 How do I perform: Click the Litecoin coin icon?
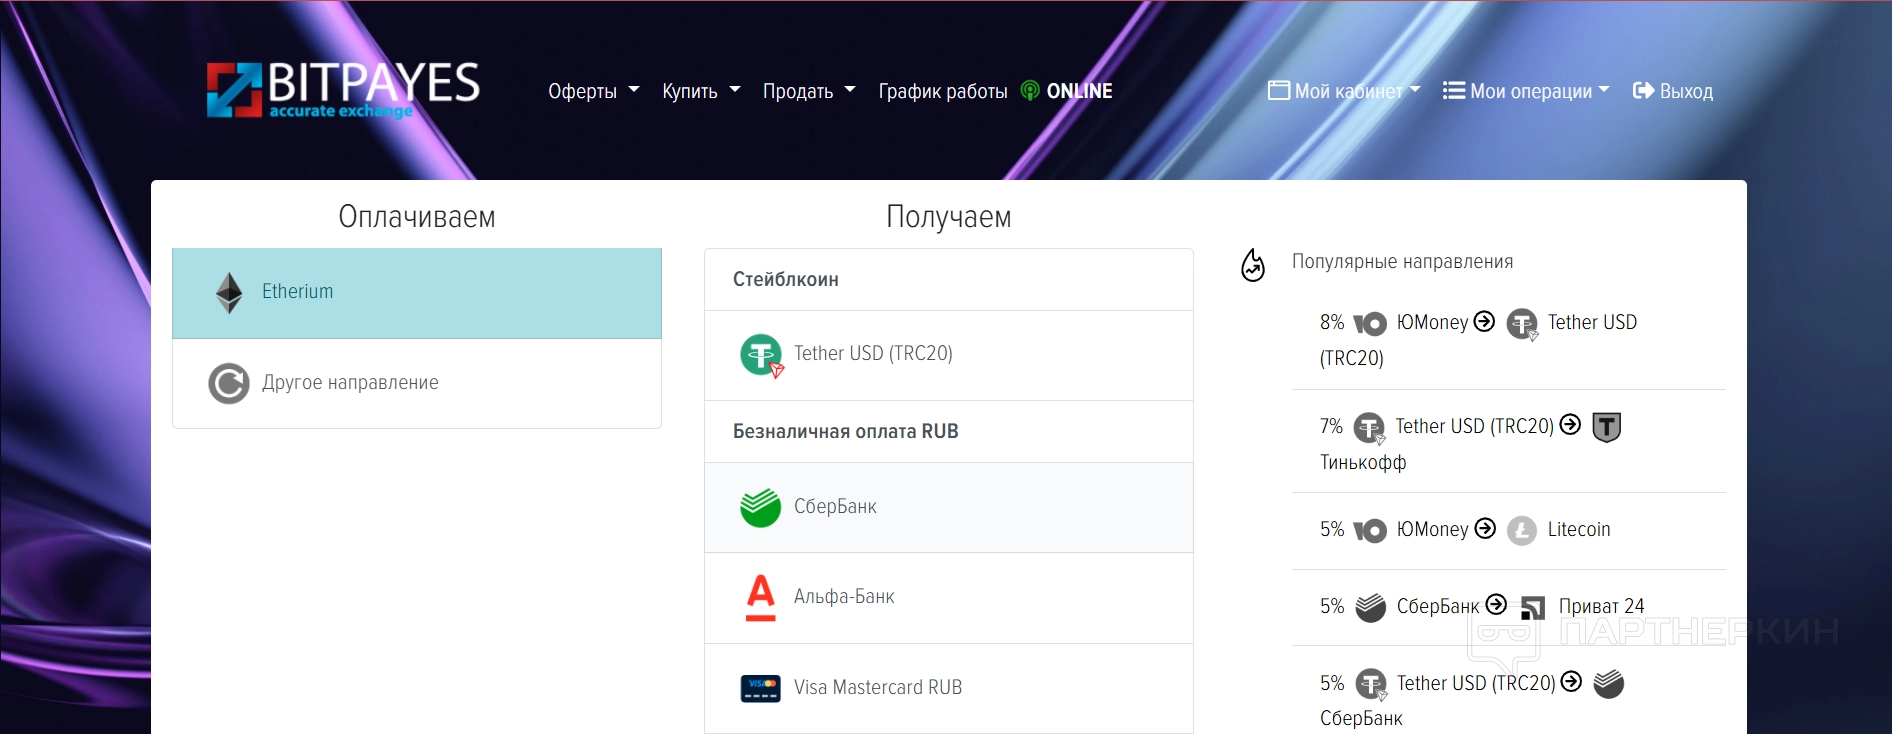pyautogui.click(x=1522, y=530)
